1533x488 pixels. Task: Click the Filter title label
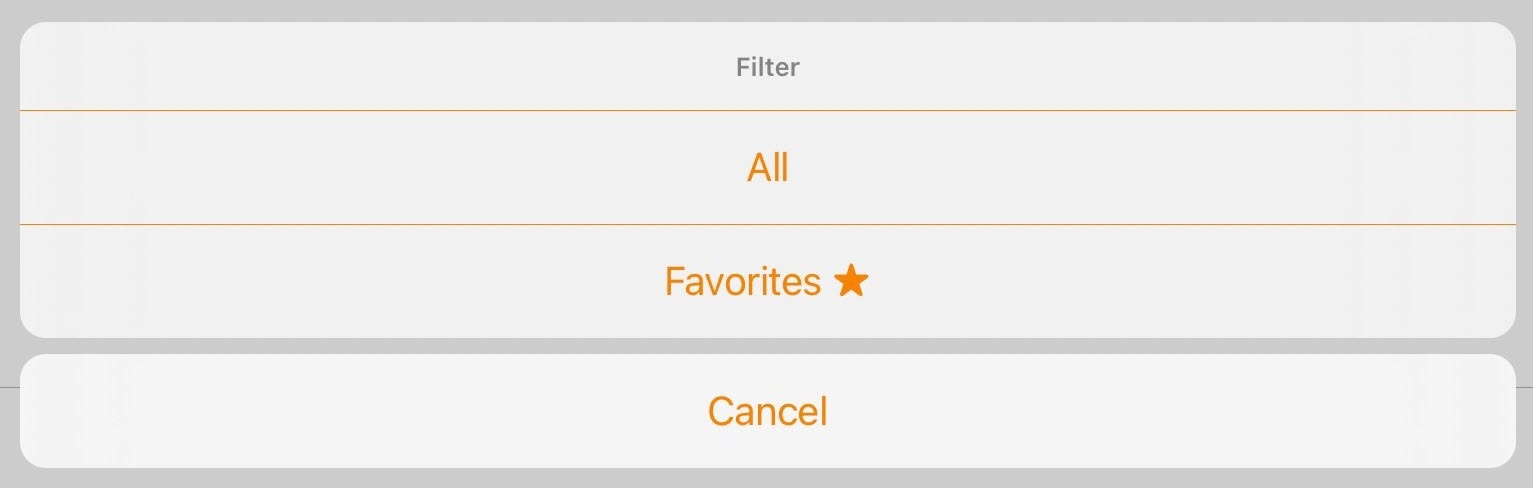(x=768, y=68)
